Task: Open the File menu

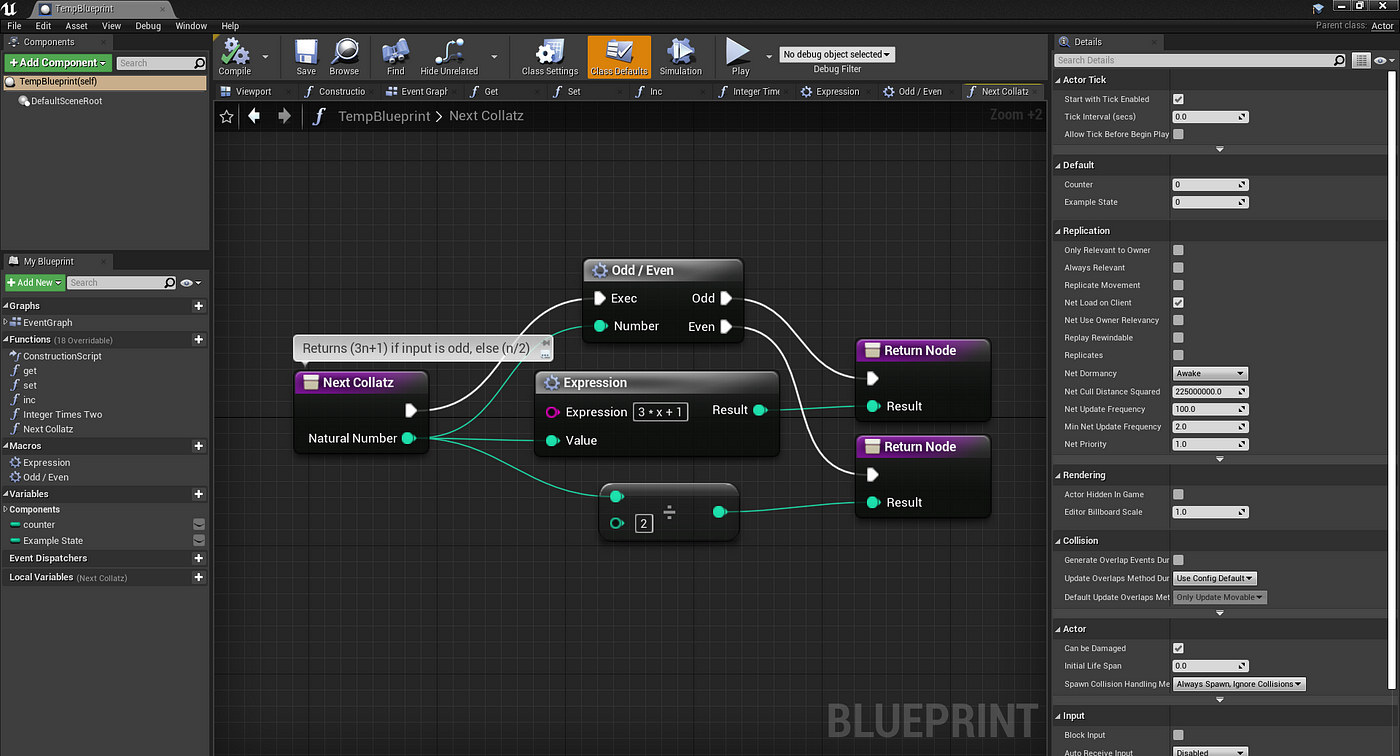Action: pyautogui.click(x=14, y=26)
